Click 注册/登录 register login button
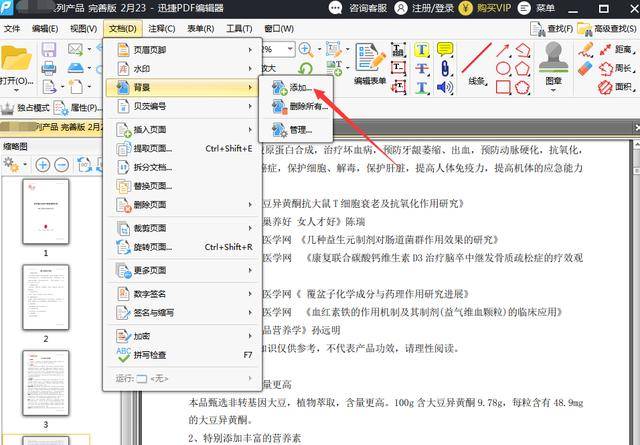The height and width of the screenshot is (445, 640). pyautogui.click(x=424, y=8)
